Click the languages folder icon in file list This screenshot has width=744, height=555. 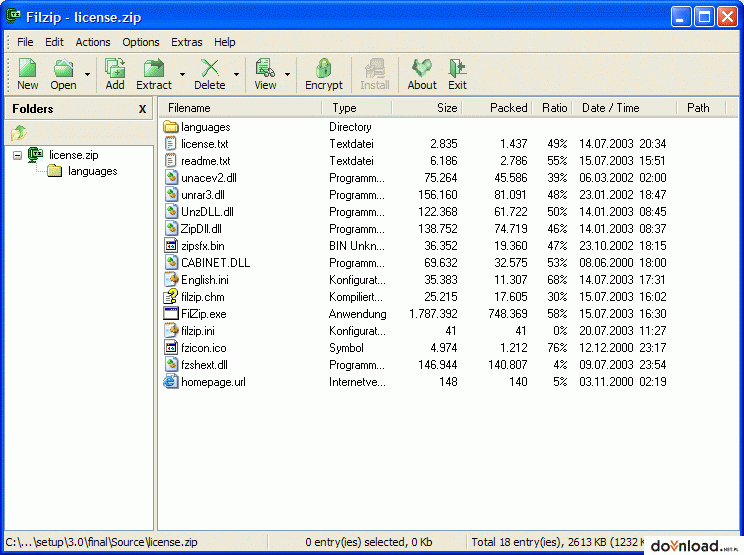[170, 127]
